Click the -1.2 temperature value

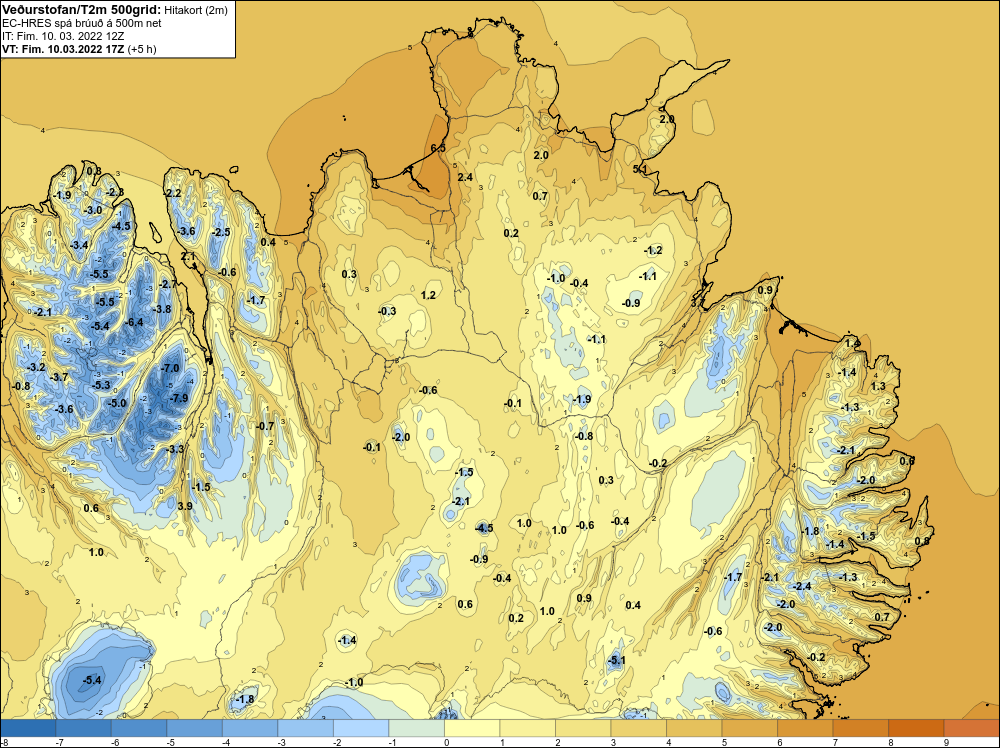coord(653,250)
